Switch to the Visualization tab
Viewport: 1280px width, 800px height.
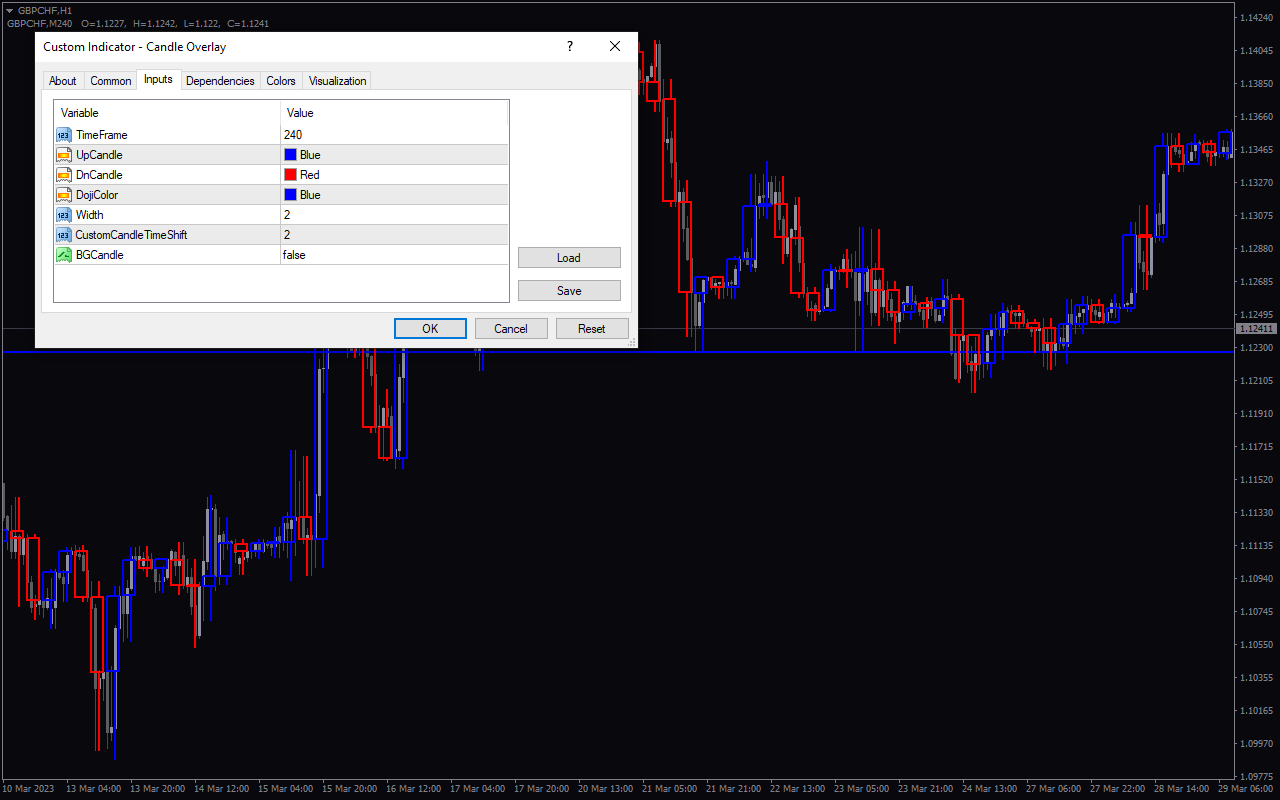(x=337, y=81)
